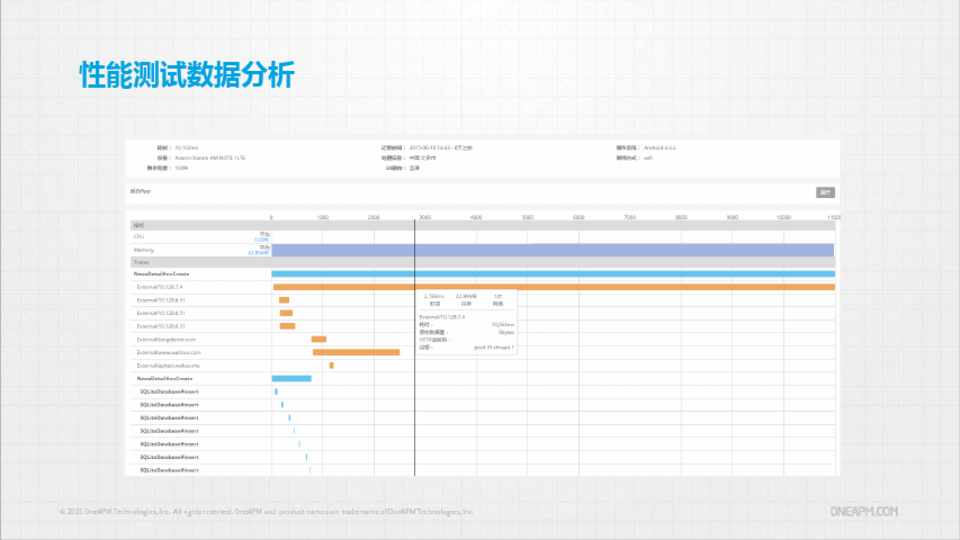960x540 pixels.
Task: Click the short cyan NewsDetailViewCreate bar
Action: [x=291, y=378]
